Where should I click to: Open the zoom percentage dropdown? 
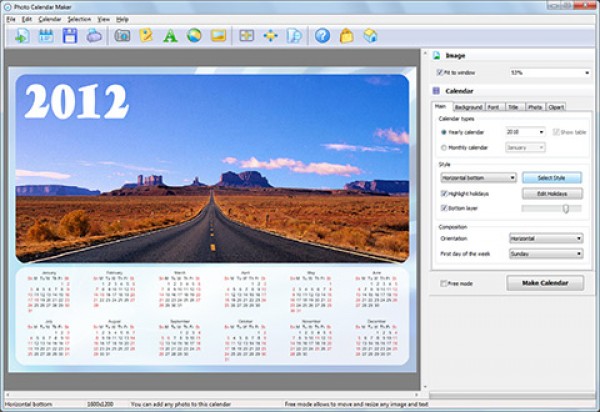549,73
